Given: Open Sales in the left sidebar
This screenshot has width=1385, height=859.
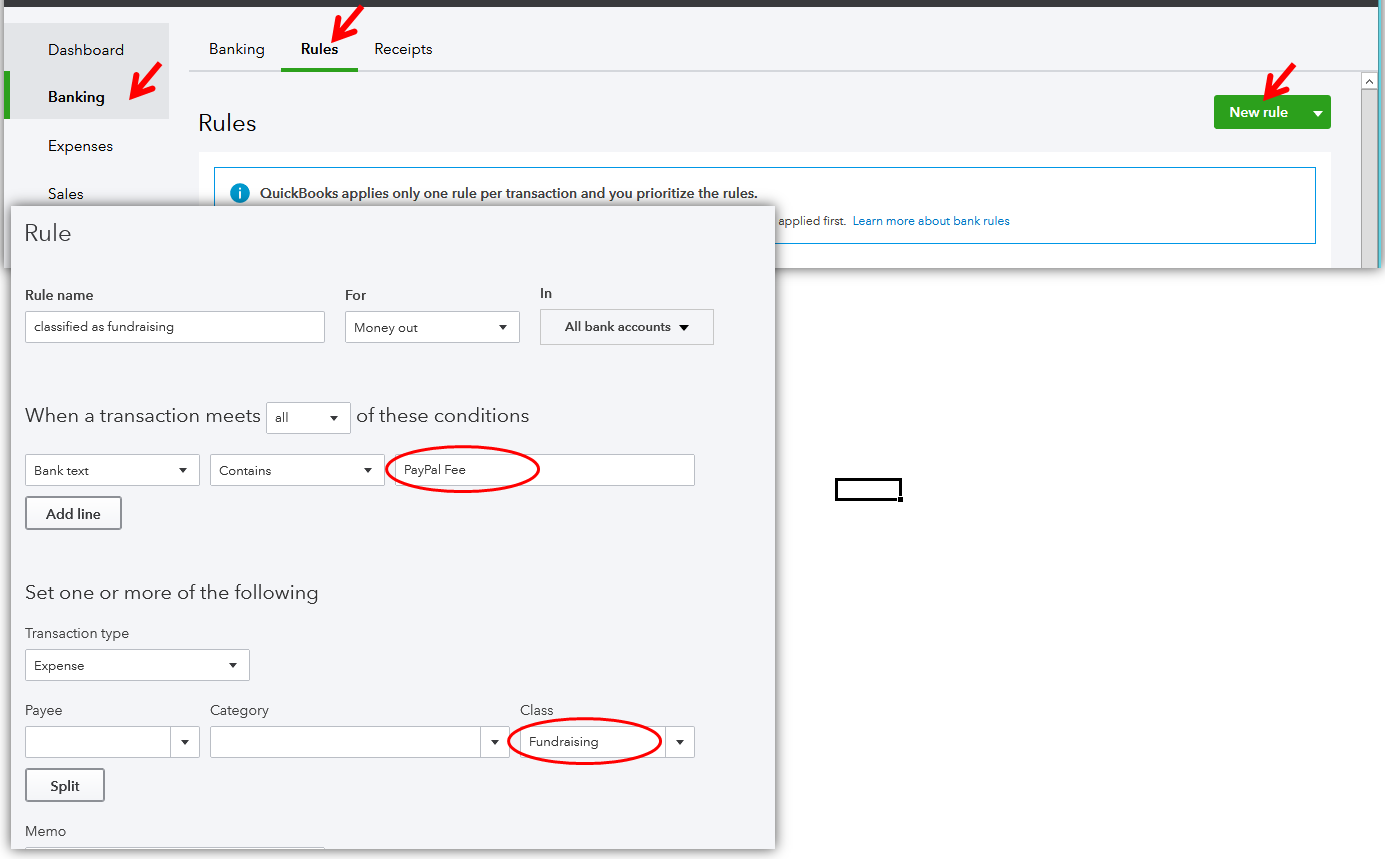Looking at the screenshot, I should click(x=66, y=194).
